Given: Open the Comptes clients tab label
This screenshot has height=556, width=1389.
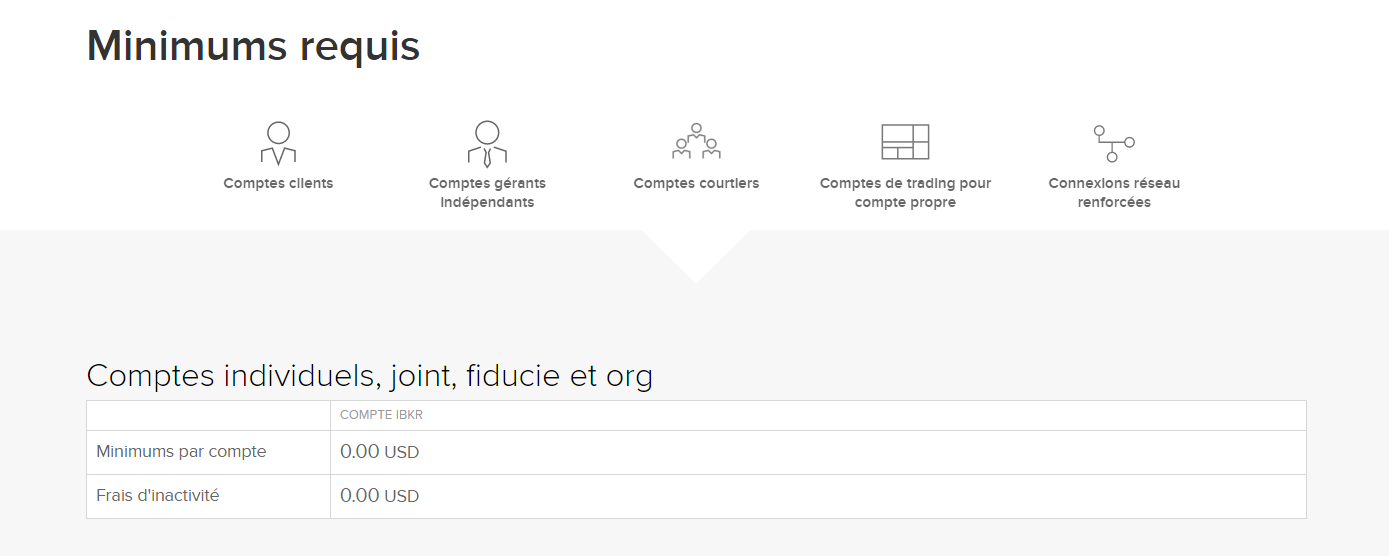Looking at the screenshot, I should click(278, 183).
